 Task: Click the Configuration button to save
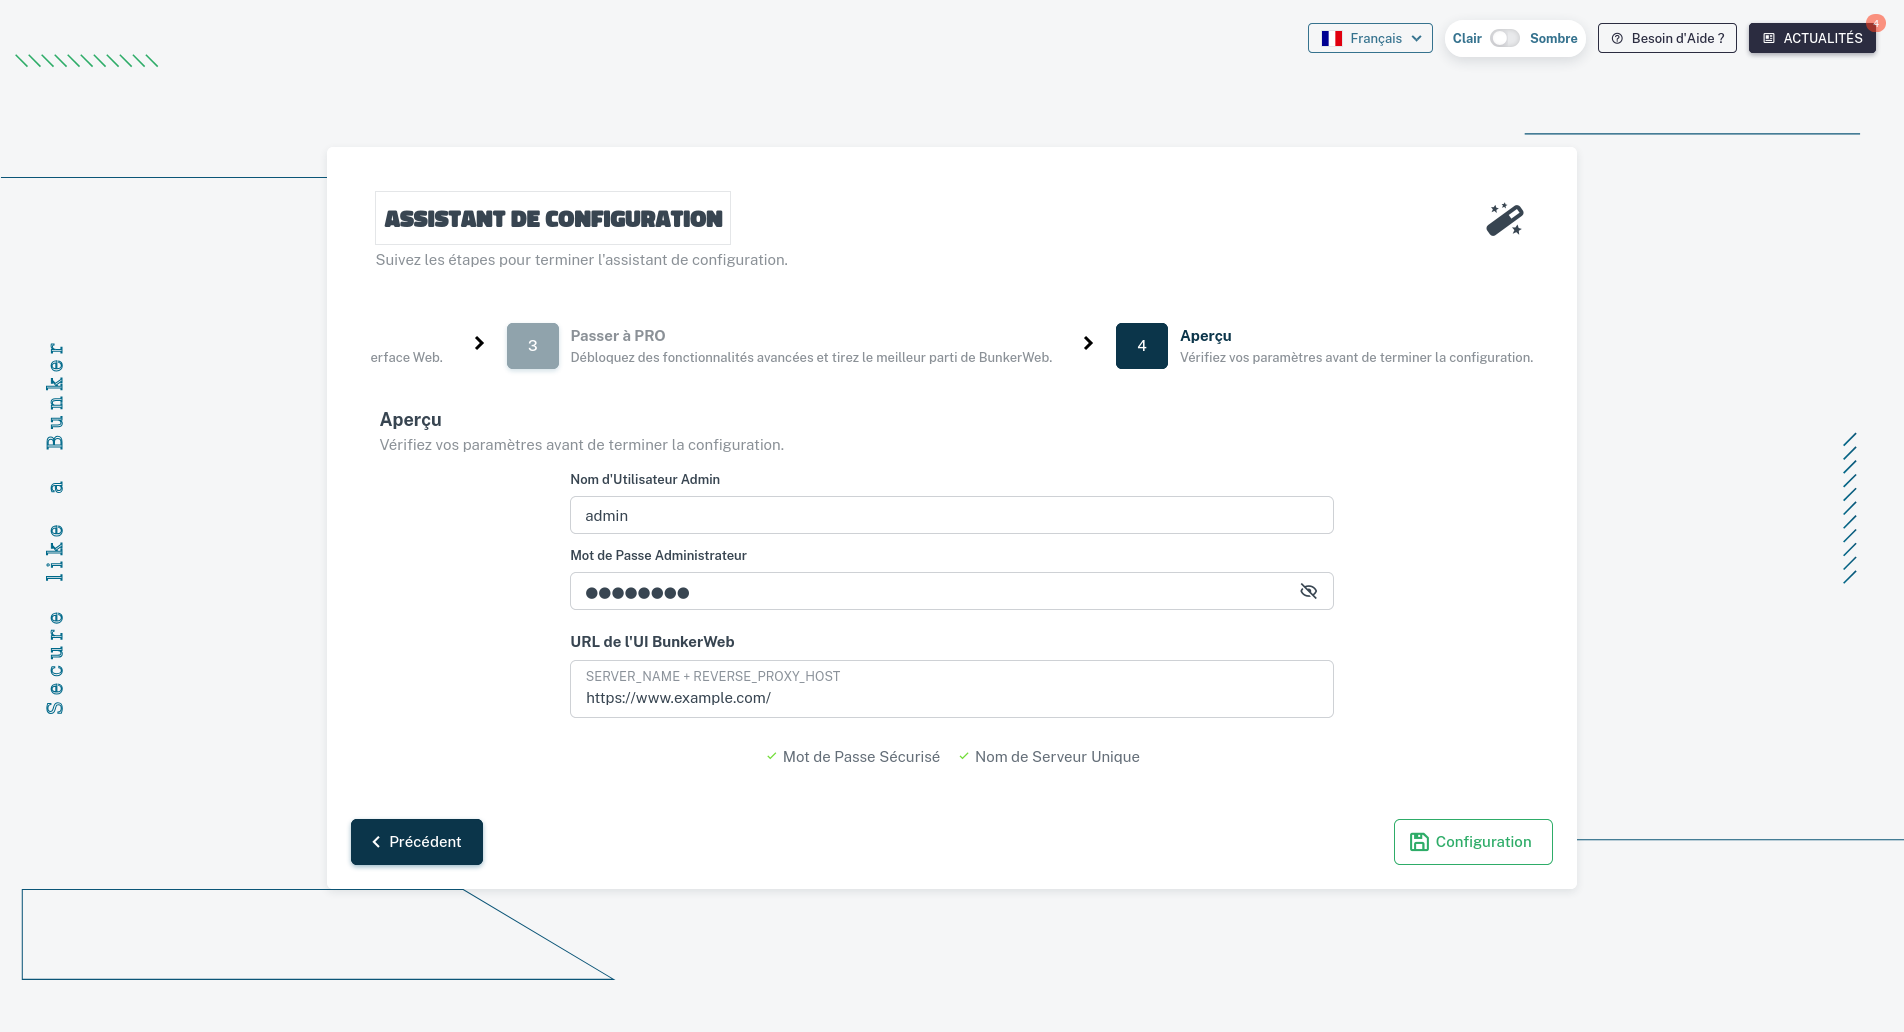[1472, 841]
